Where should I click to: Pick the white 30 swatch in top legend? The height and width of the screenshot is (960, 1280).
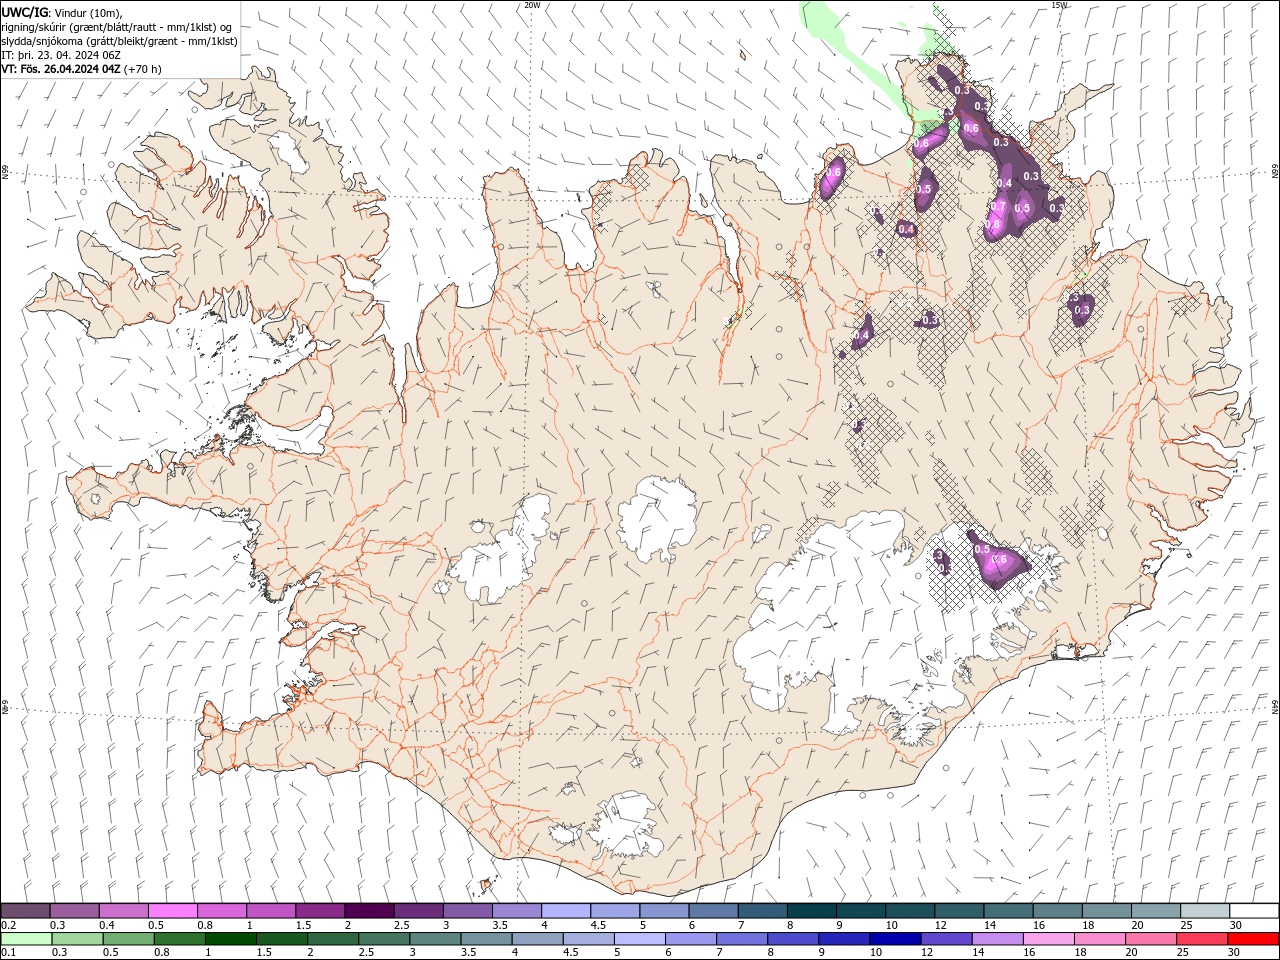1254,910
